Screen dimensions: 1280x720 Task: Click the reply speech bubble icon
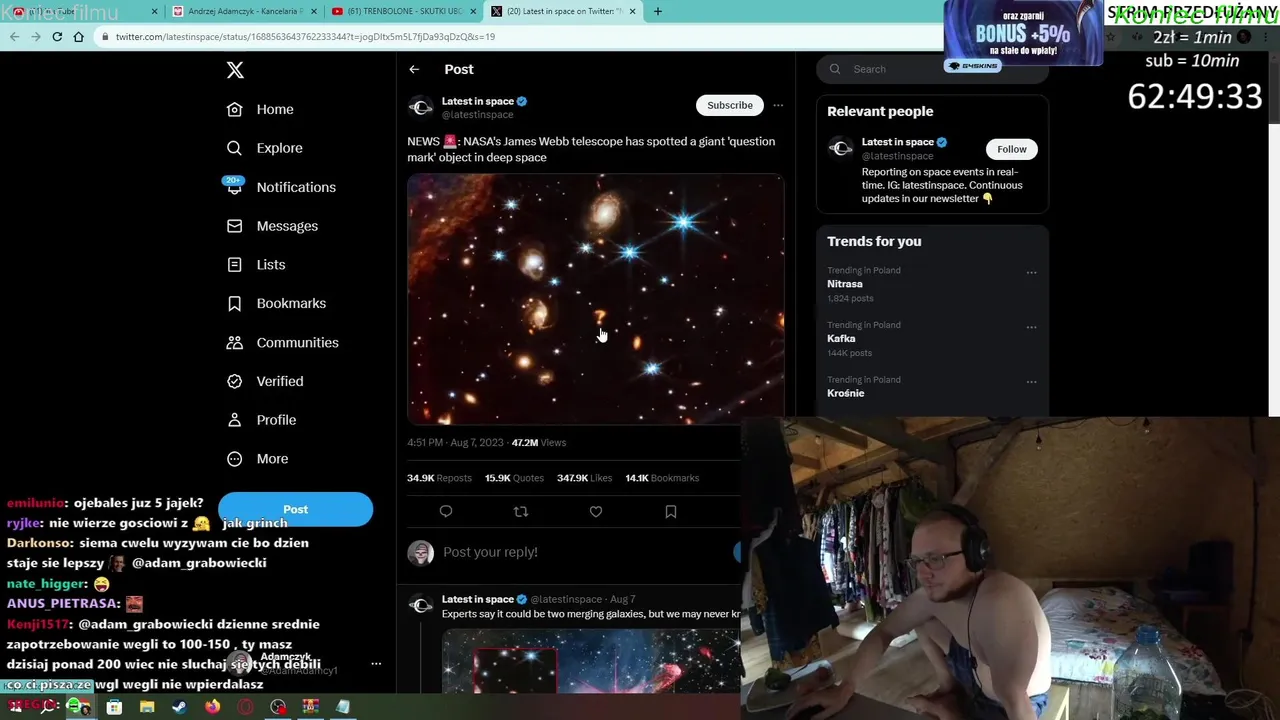pyautogui.click(x=446, y=511)
